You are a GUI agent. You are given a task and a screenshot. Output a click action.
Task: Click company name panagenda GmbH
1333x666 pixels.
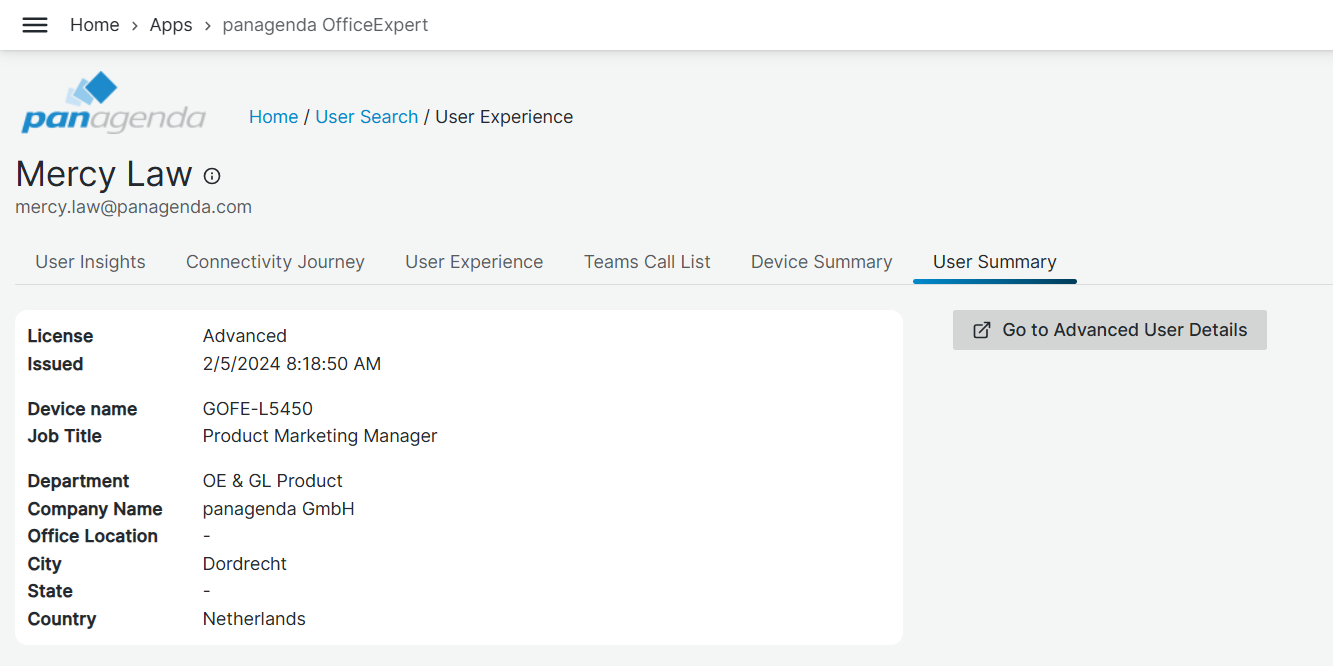click(279, 509)
